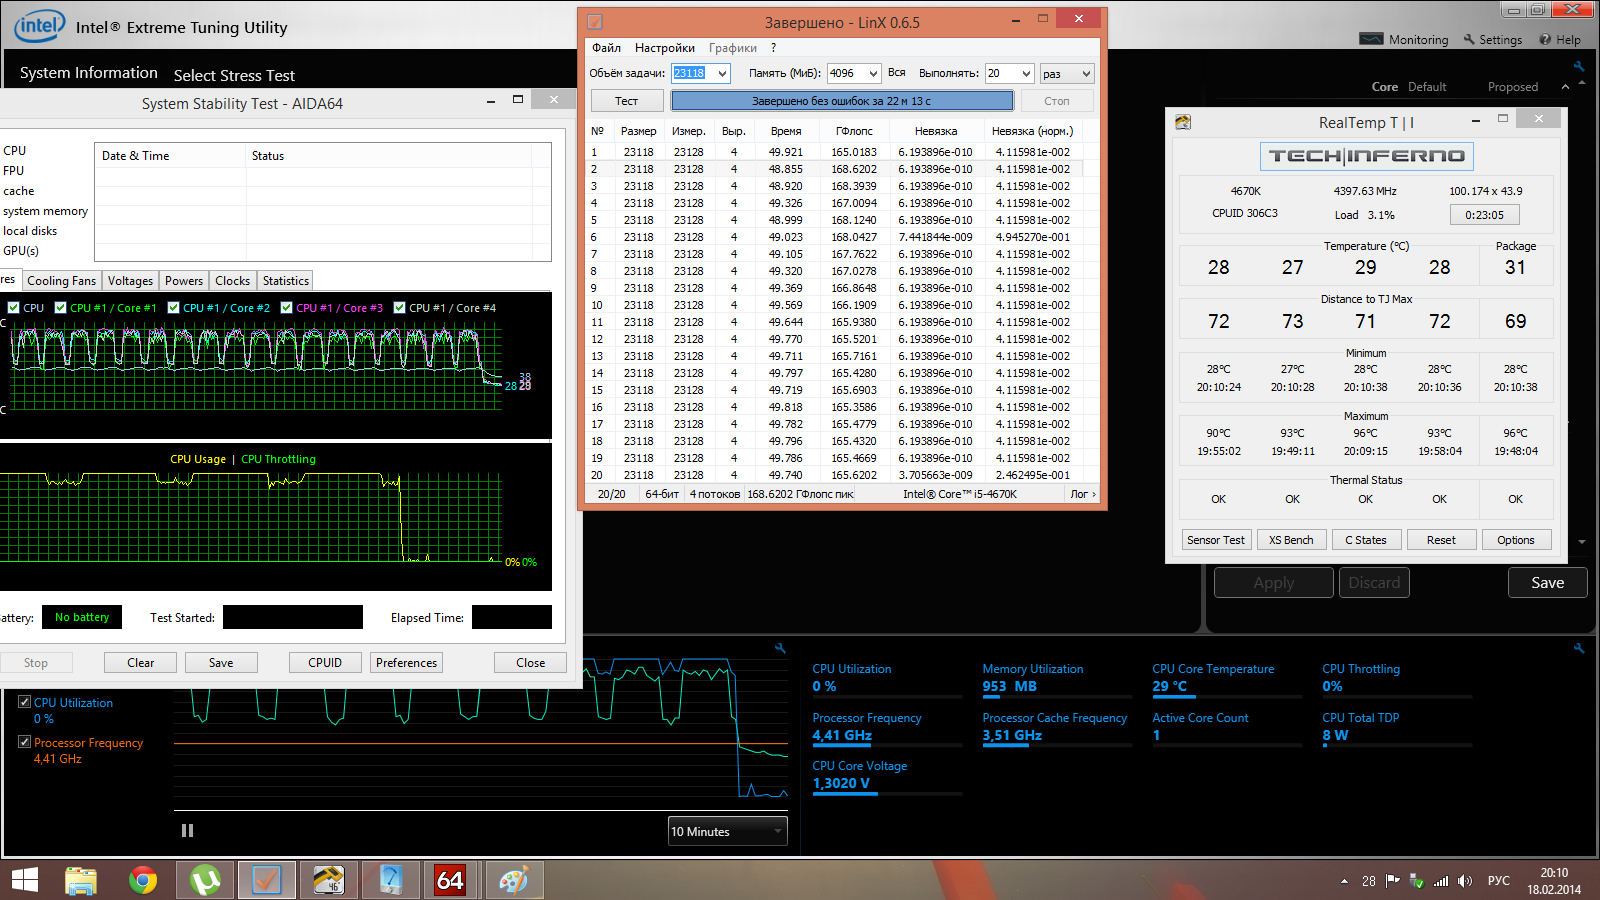This screenshot has width=1600, height=900.
Task: Open Options in RealTemp
Action: point(1516,540)
